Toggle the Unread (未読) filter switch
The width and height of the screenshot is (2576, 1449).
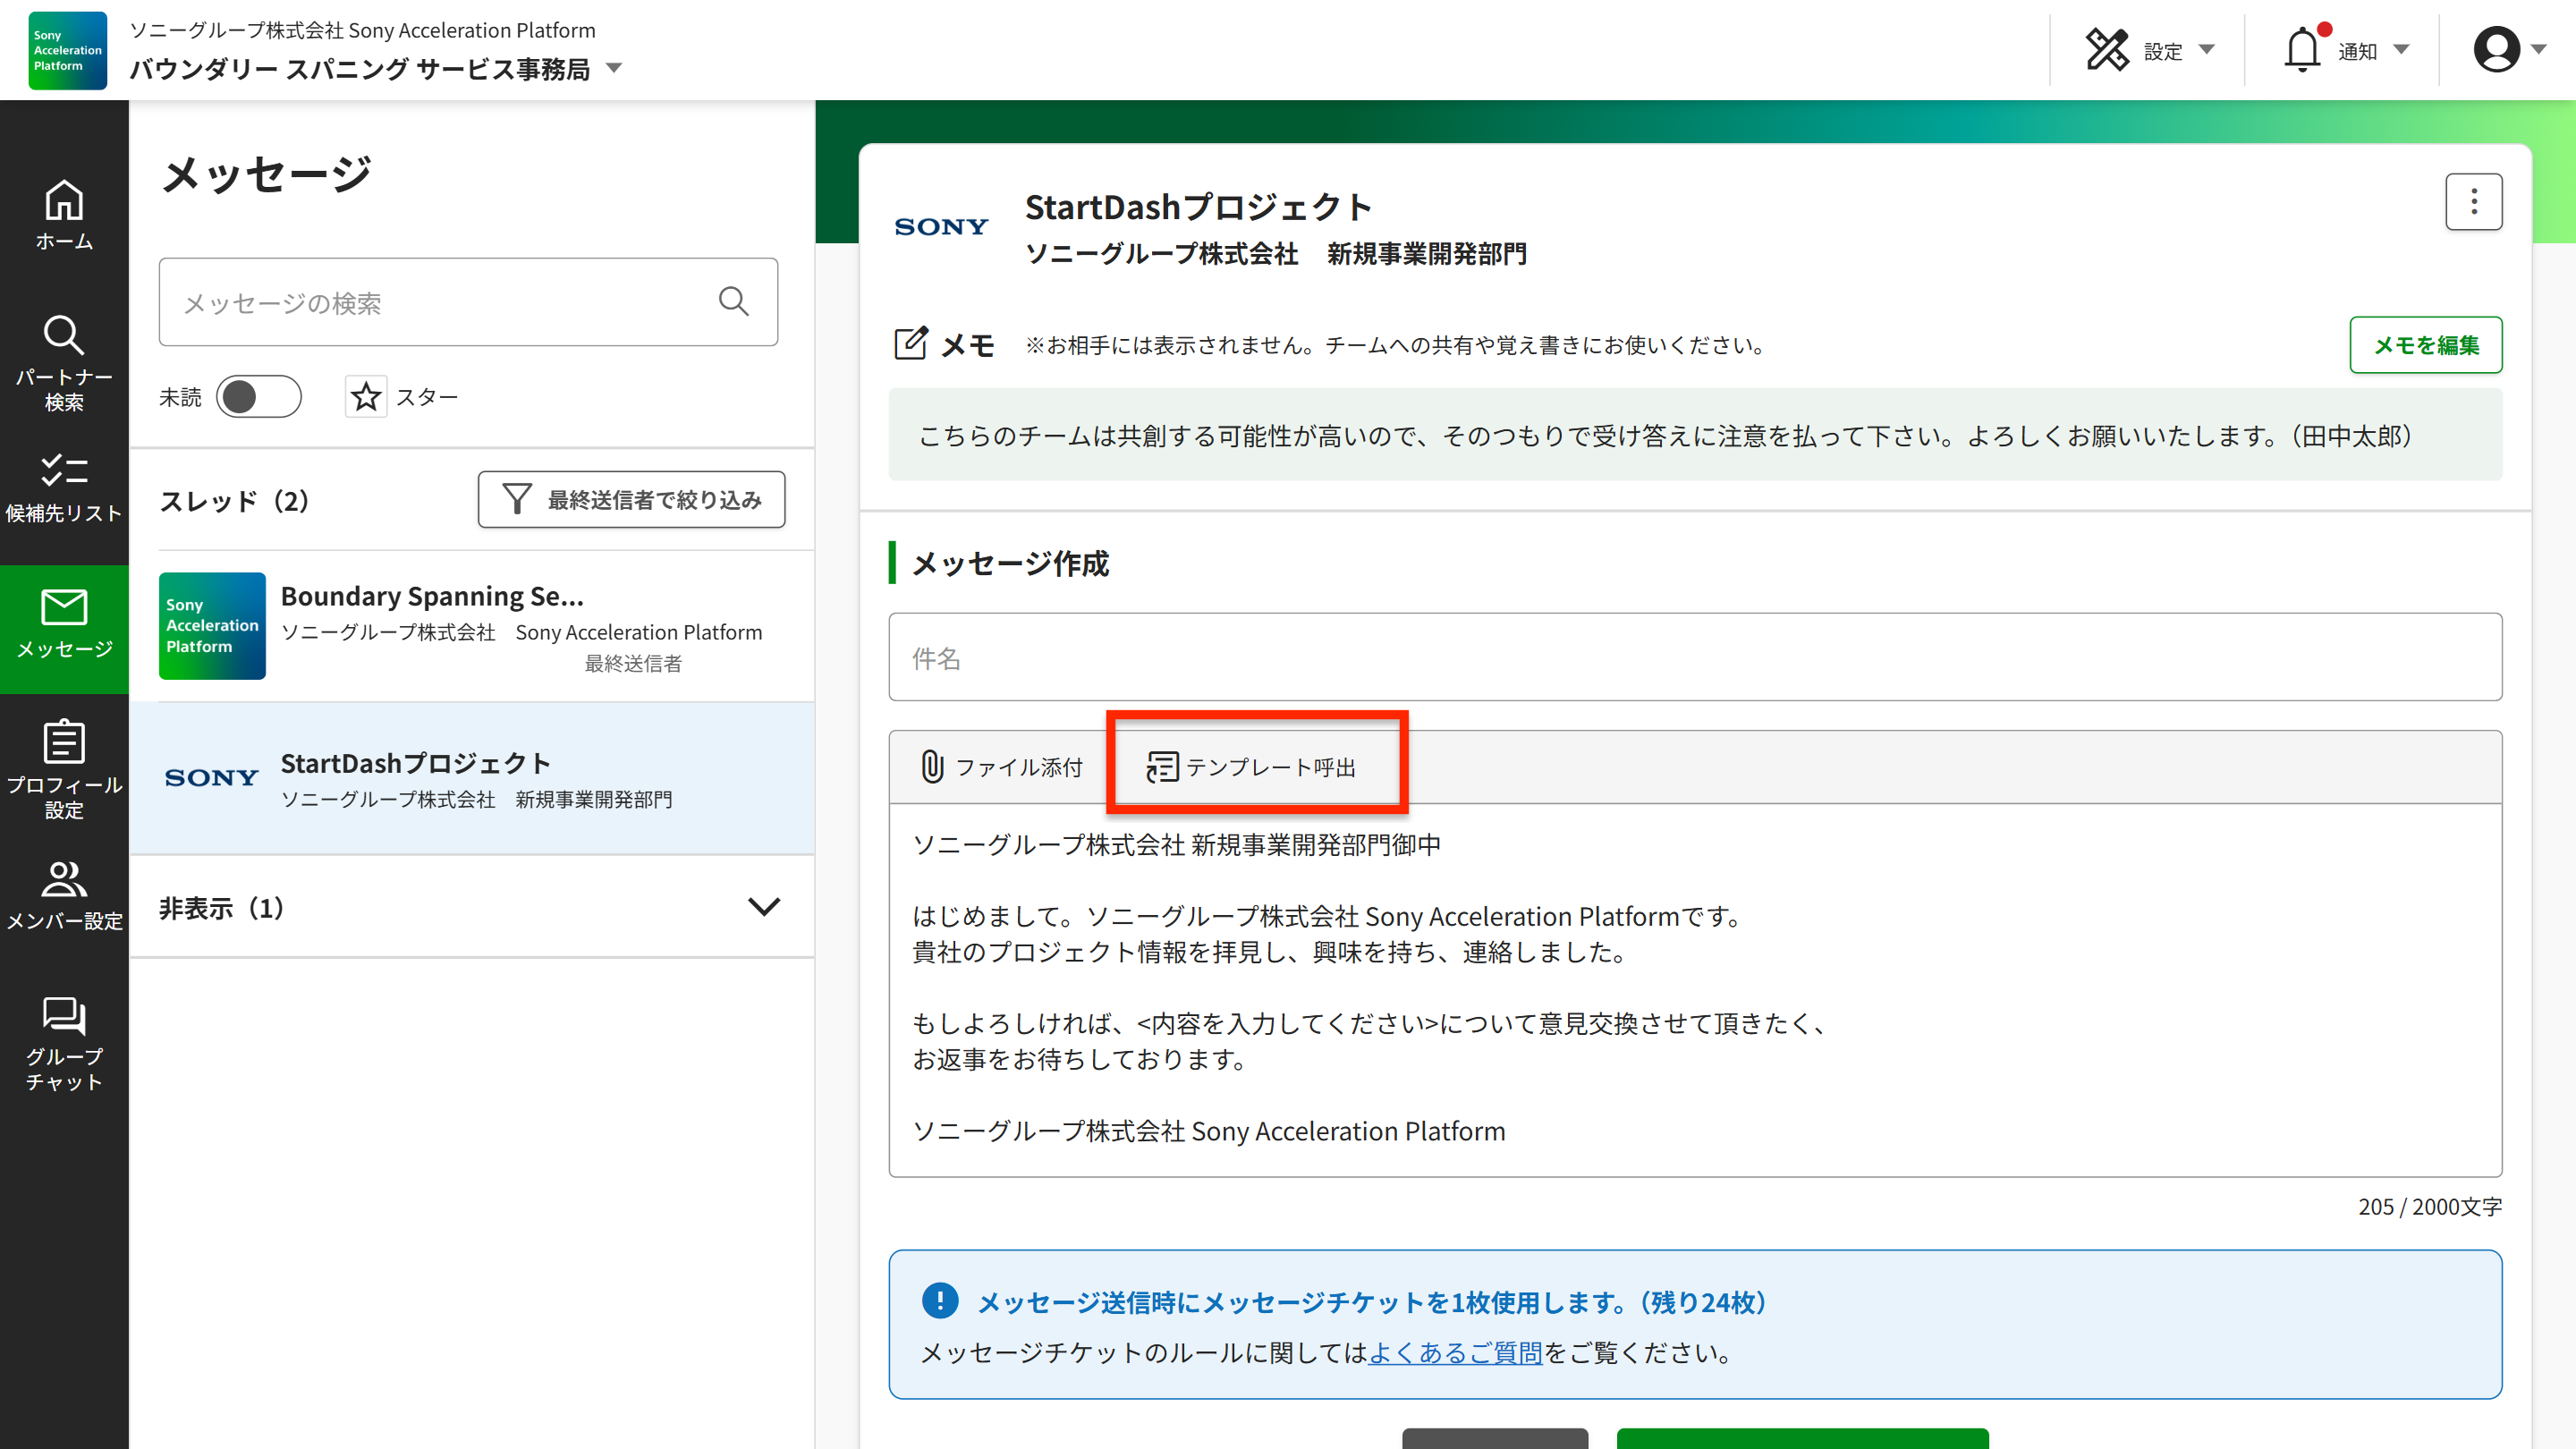[258, 397]
